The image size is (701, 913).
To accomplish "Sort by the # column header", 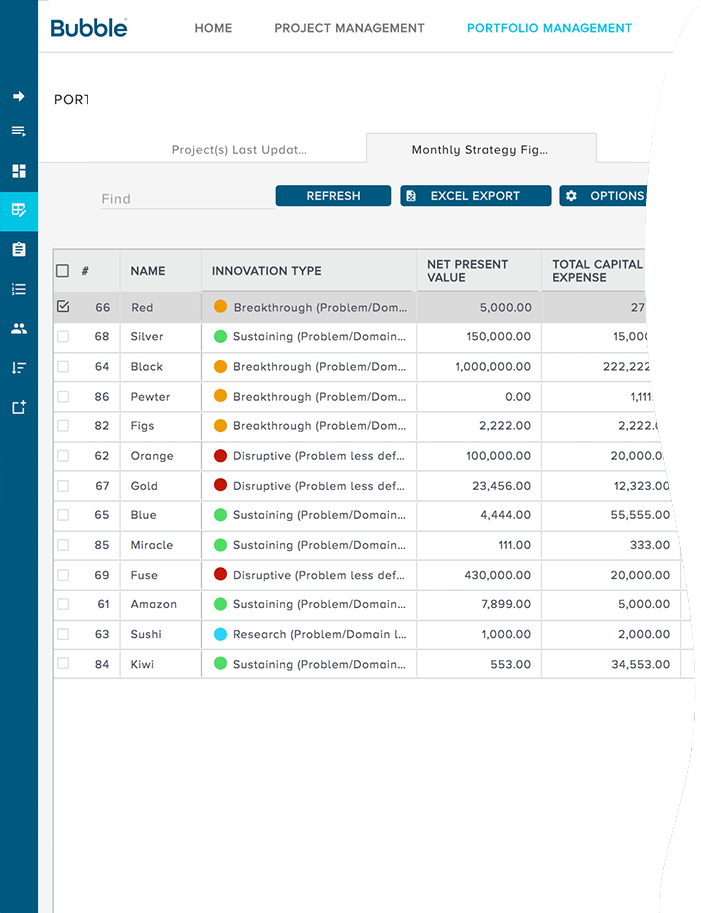I will [x=85, y=271].
